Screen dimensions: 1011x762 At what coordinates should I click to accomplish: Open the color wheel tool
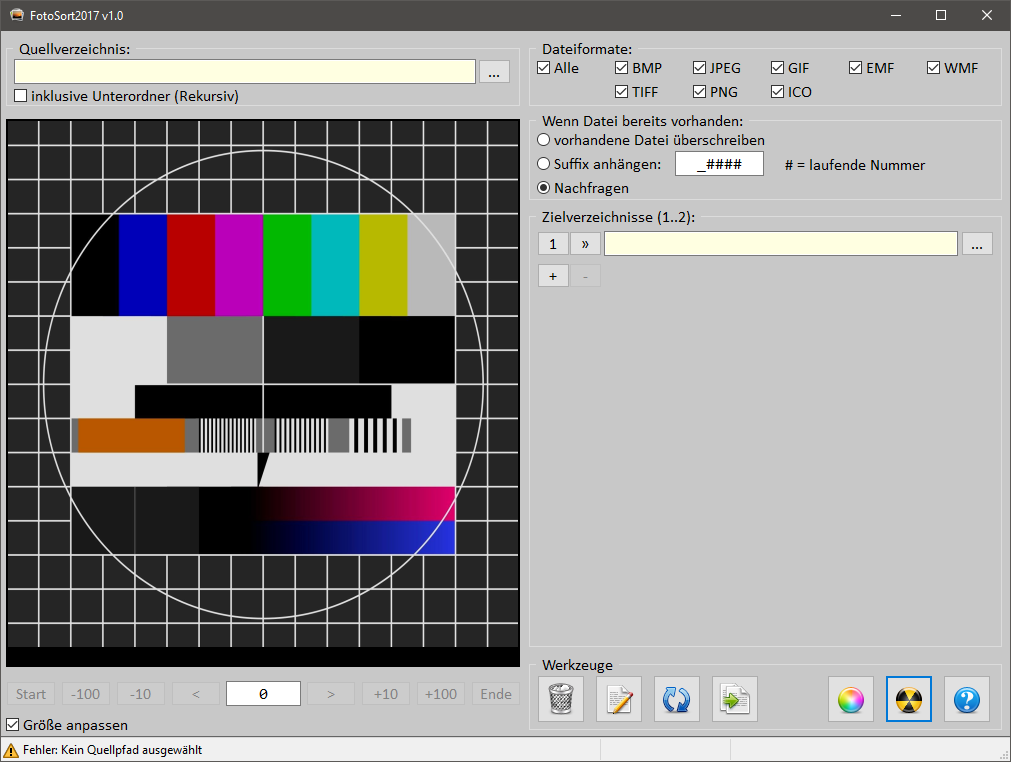click(851, 699)
